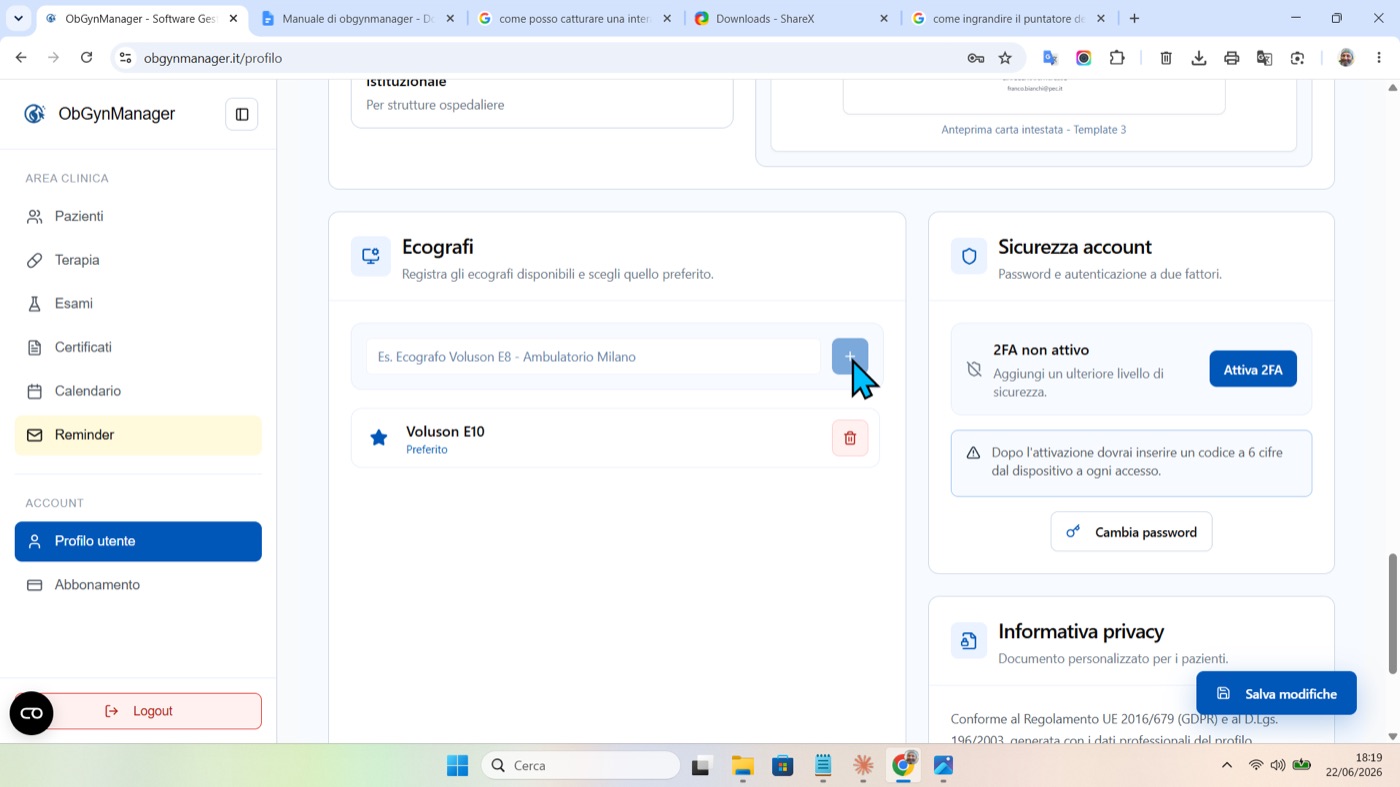Click the ObGynManager logo
Viewport: 1400px width, 787px height.
tap(99, 114)
